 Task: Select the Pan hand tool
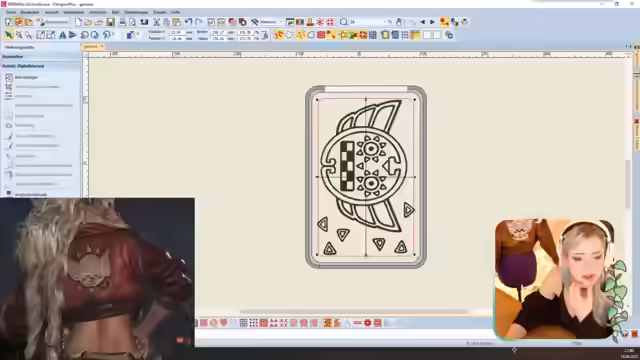point(399,22)
